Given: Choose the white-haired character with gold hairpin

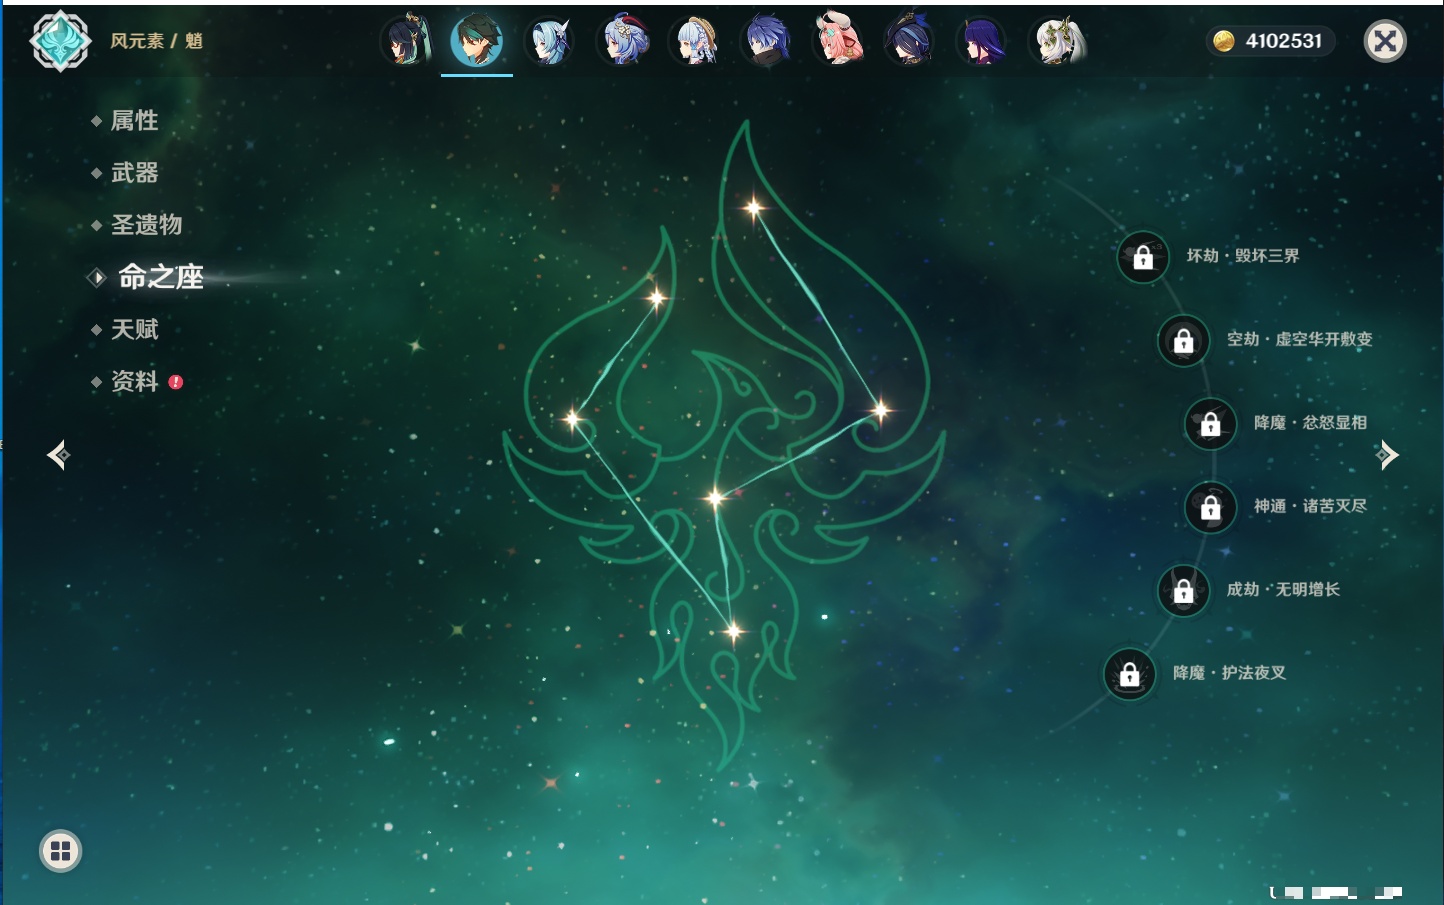Looking at the screenshot, I should tap(1058, 42).
